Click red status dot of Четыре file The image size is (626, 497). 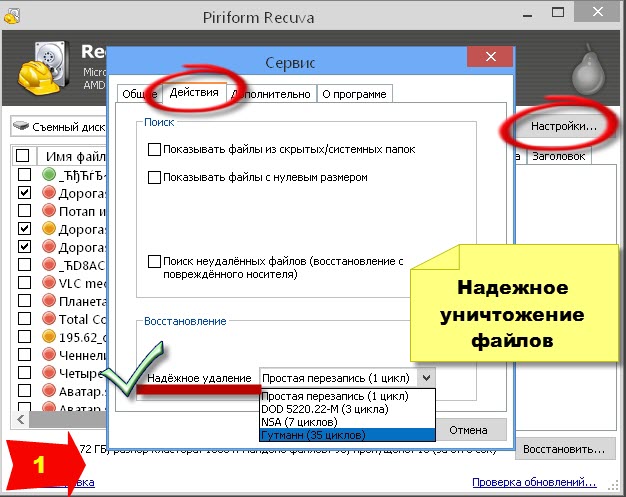(49, 372)
